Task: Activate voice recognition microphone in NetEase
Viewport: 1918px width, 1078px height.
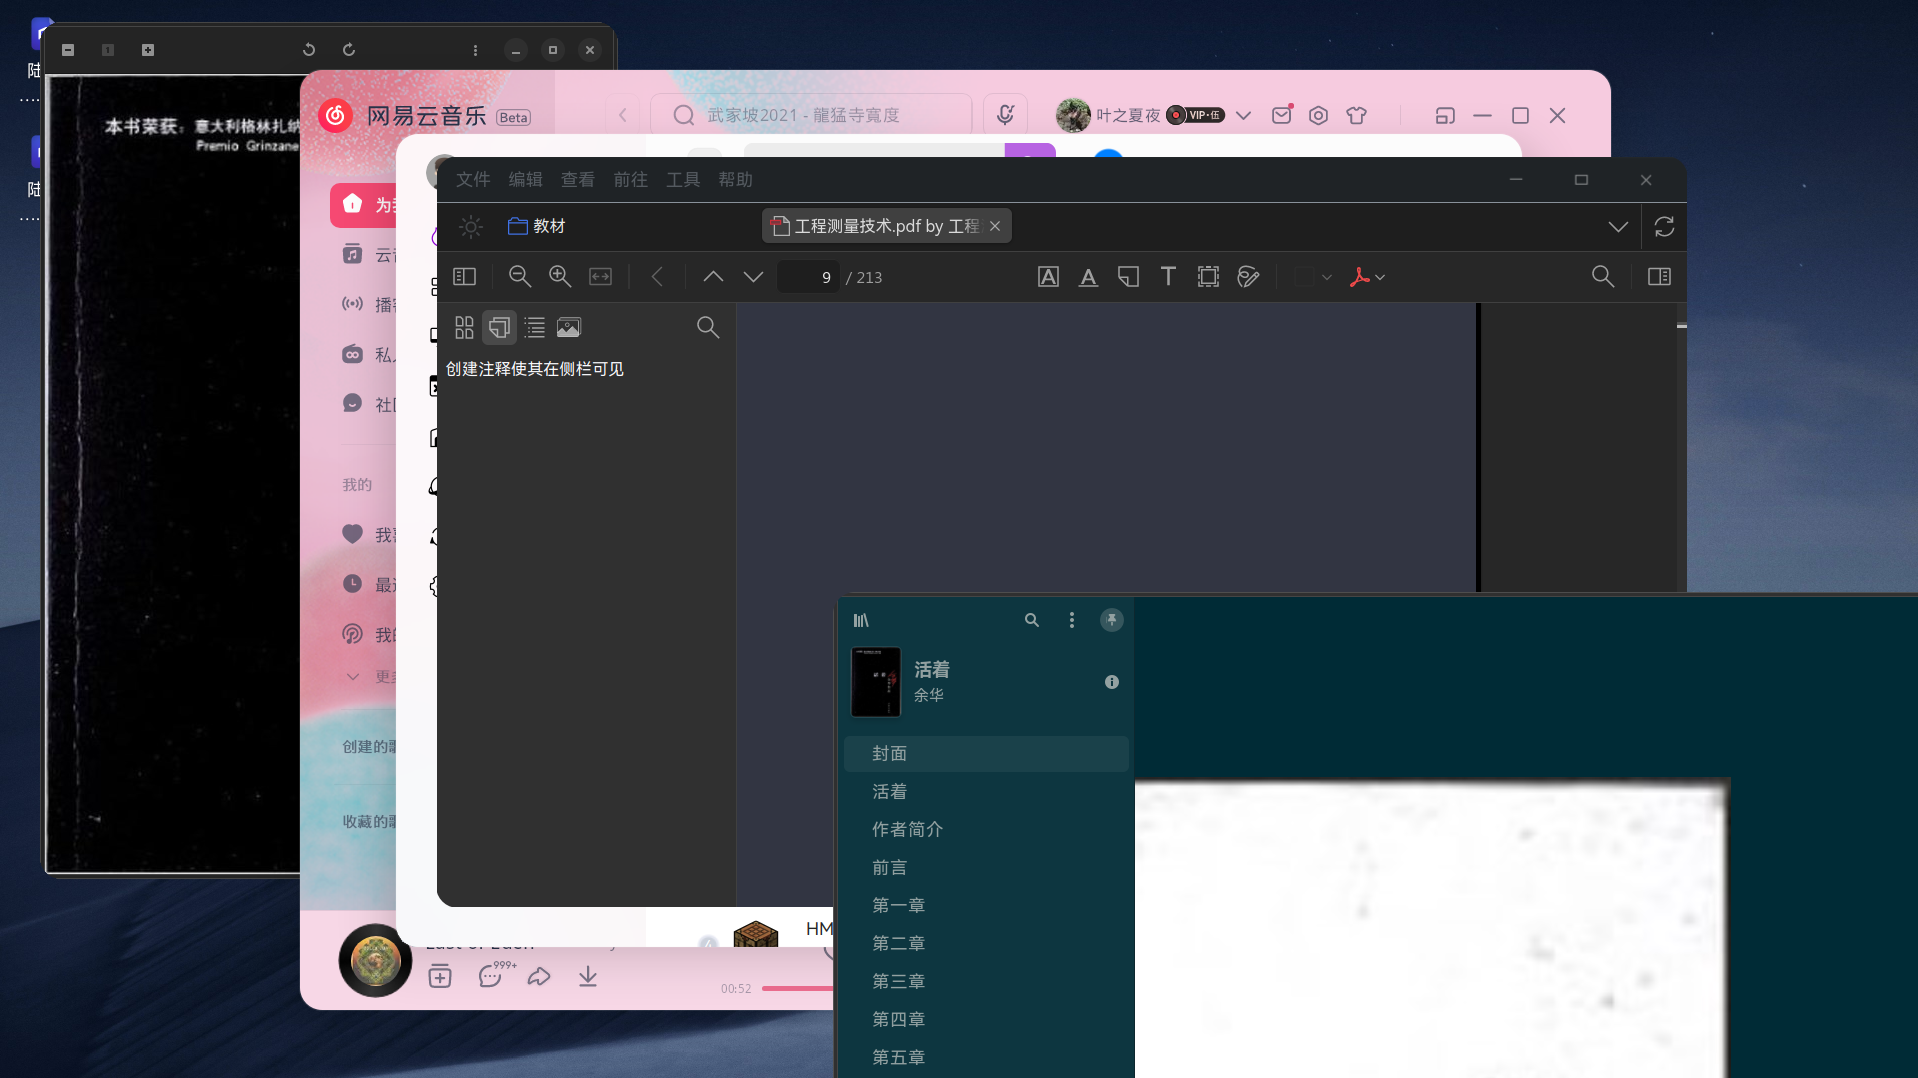Action: 1005,116
